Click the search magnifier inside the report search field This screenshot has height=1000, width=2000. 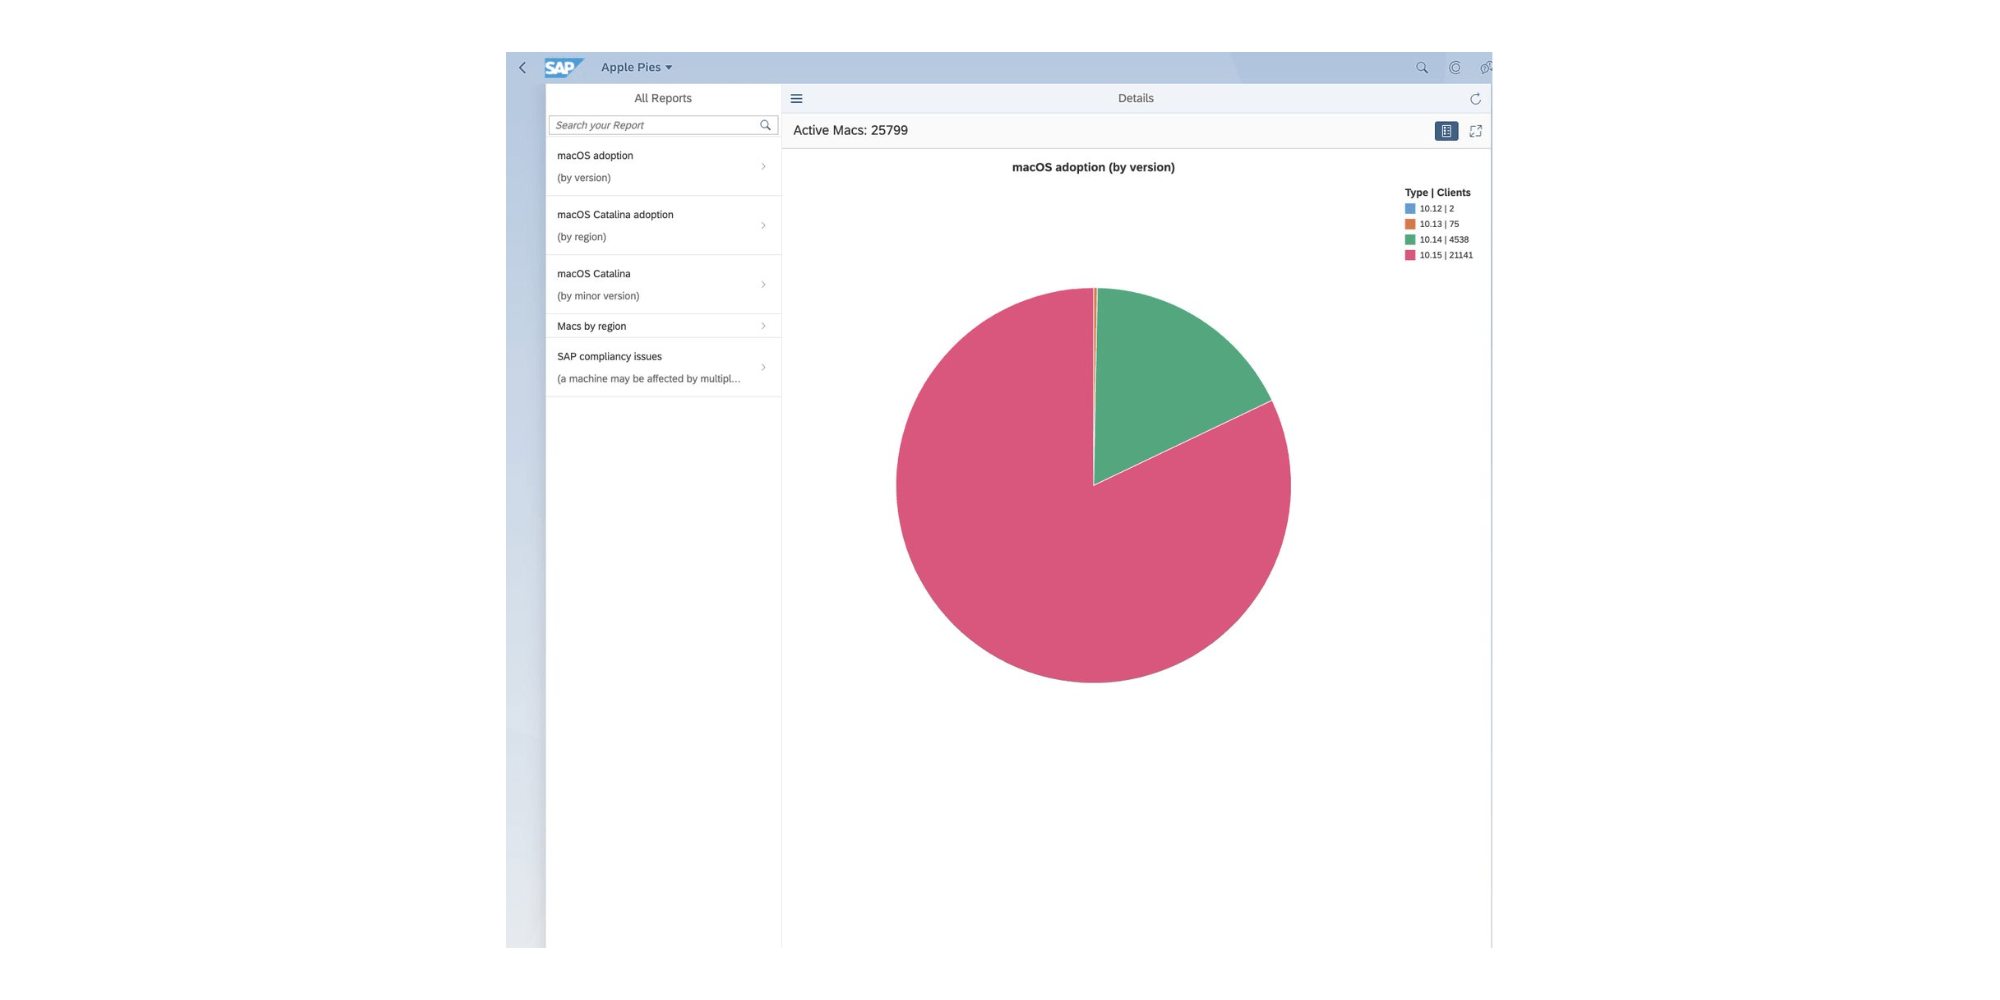click(764, 124)
